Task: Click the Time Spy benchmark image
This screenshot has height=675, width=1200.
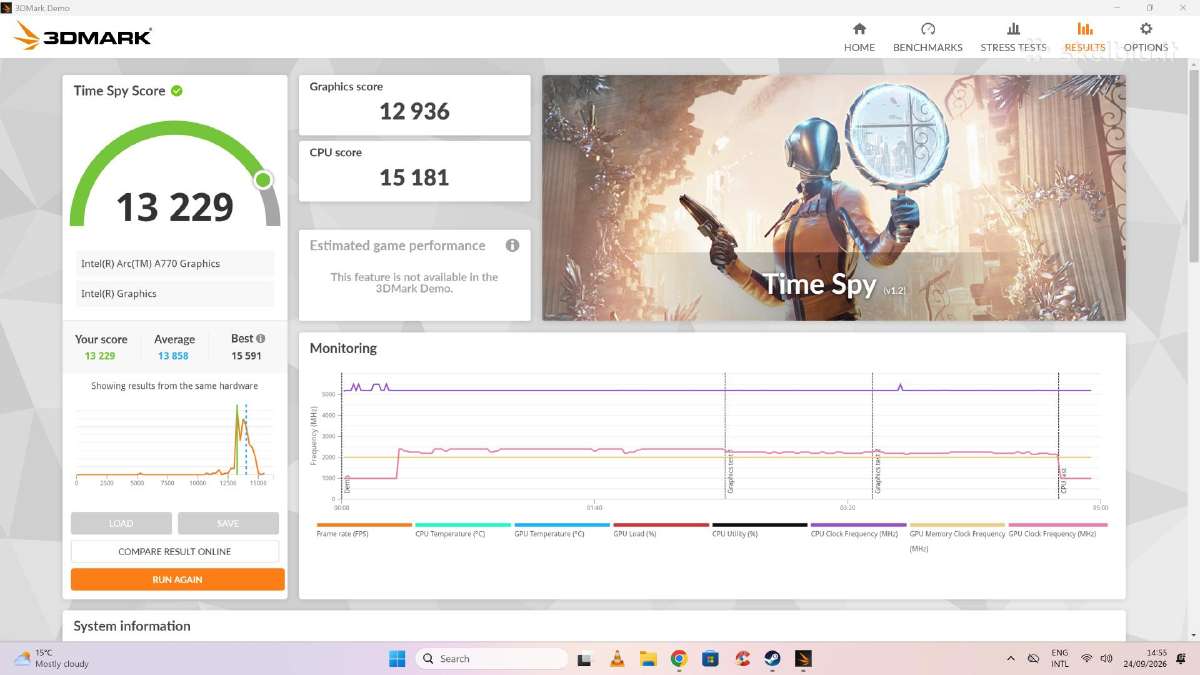Action: (x=834, y=198)
